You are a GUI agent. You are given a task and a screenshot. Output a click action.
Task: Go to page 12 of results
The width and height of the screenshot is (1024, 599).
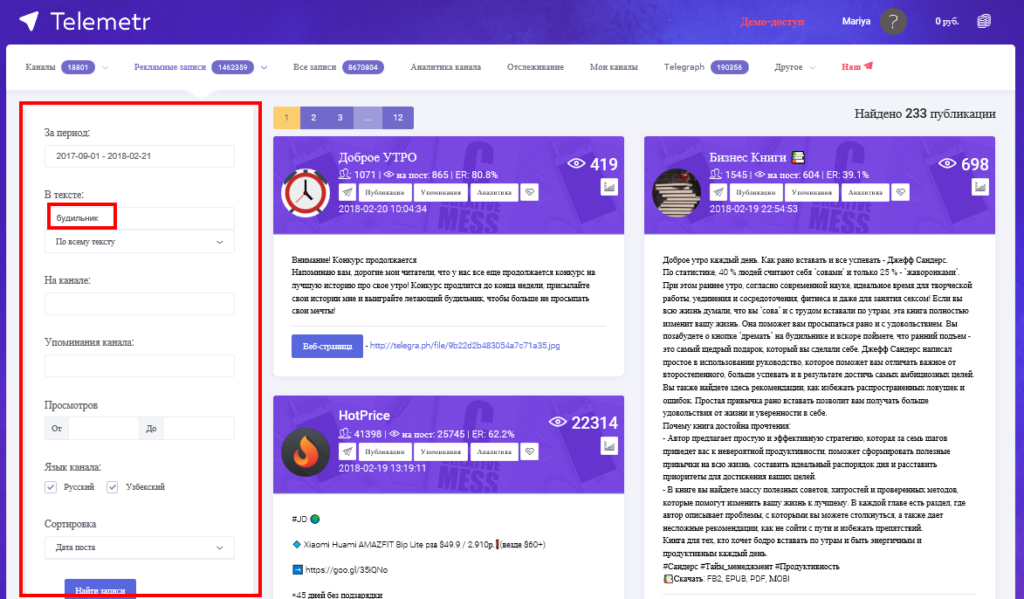pos(398,118)
